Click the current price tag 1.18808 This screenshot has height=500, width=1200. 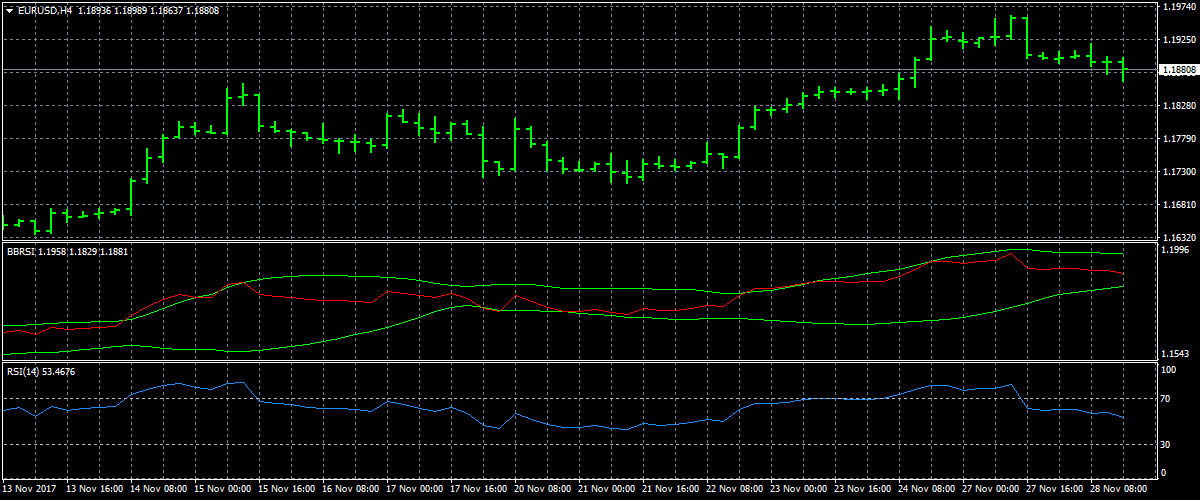(x=1178, y=70)
